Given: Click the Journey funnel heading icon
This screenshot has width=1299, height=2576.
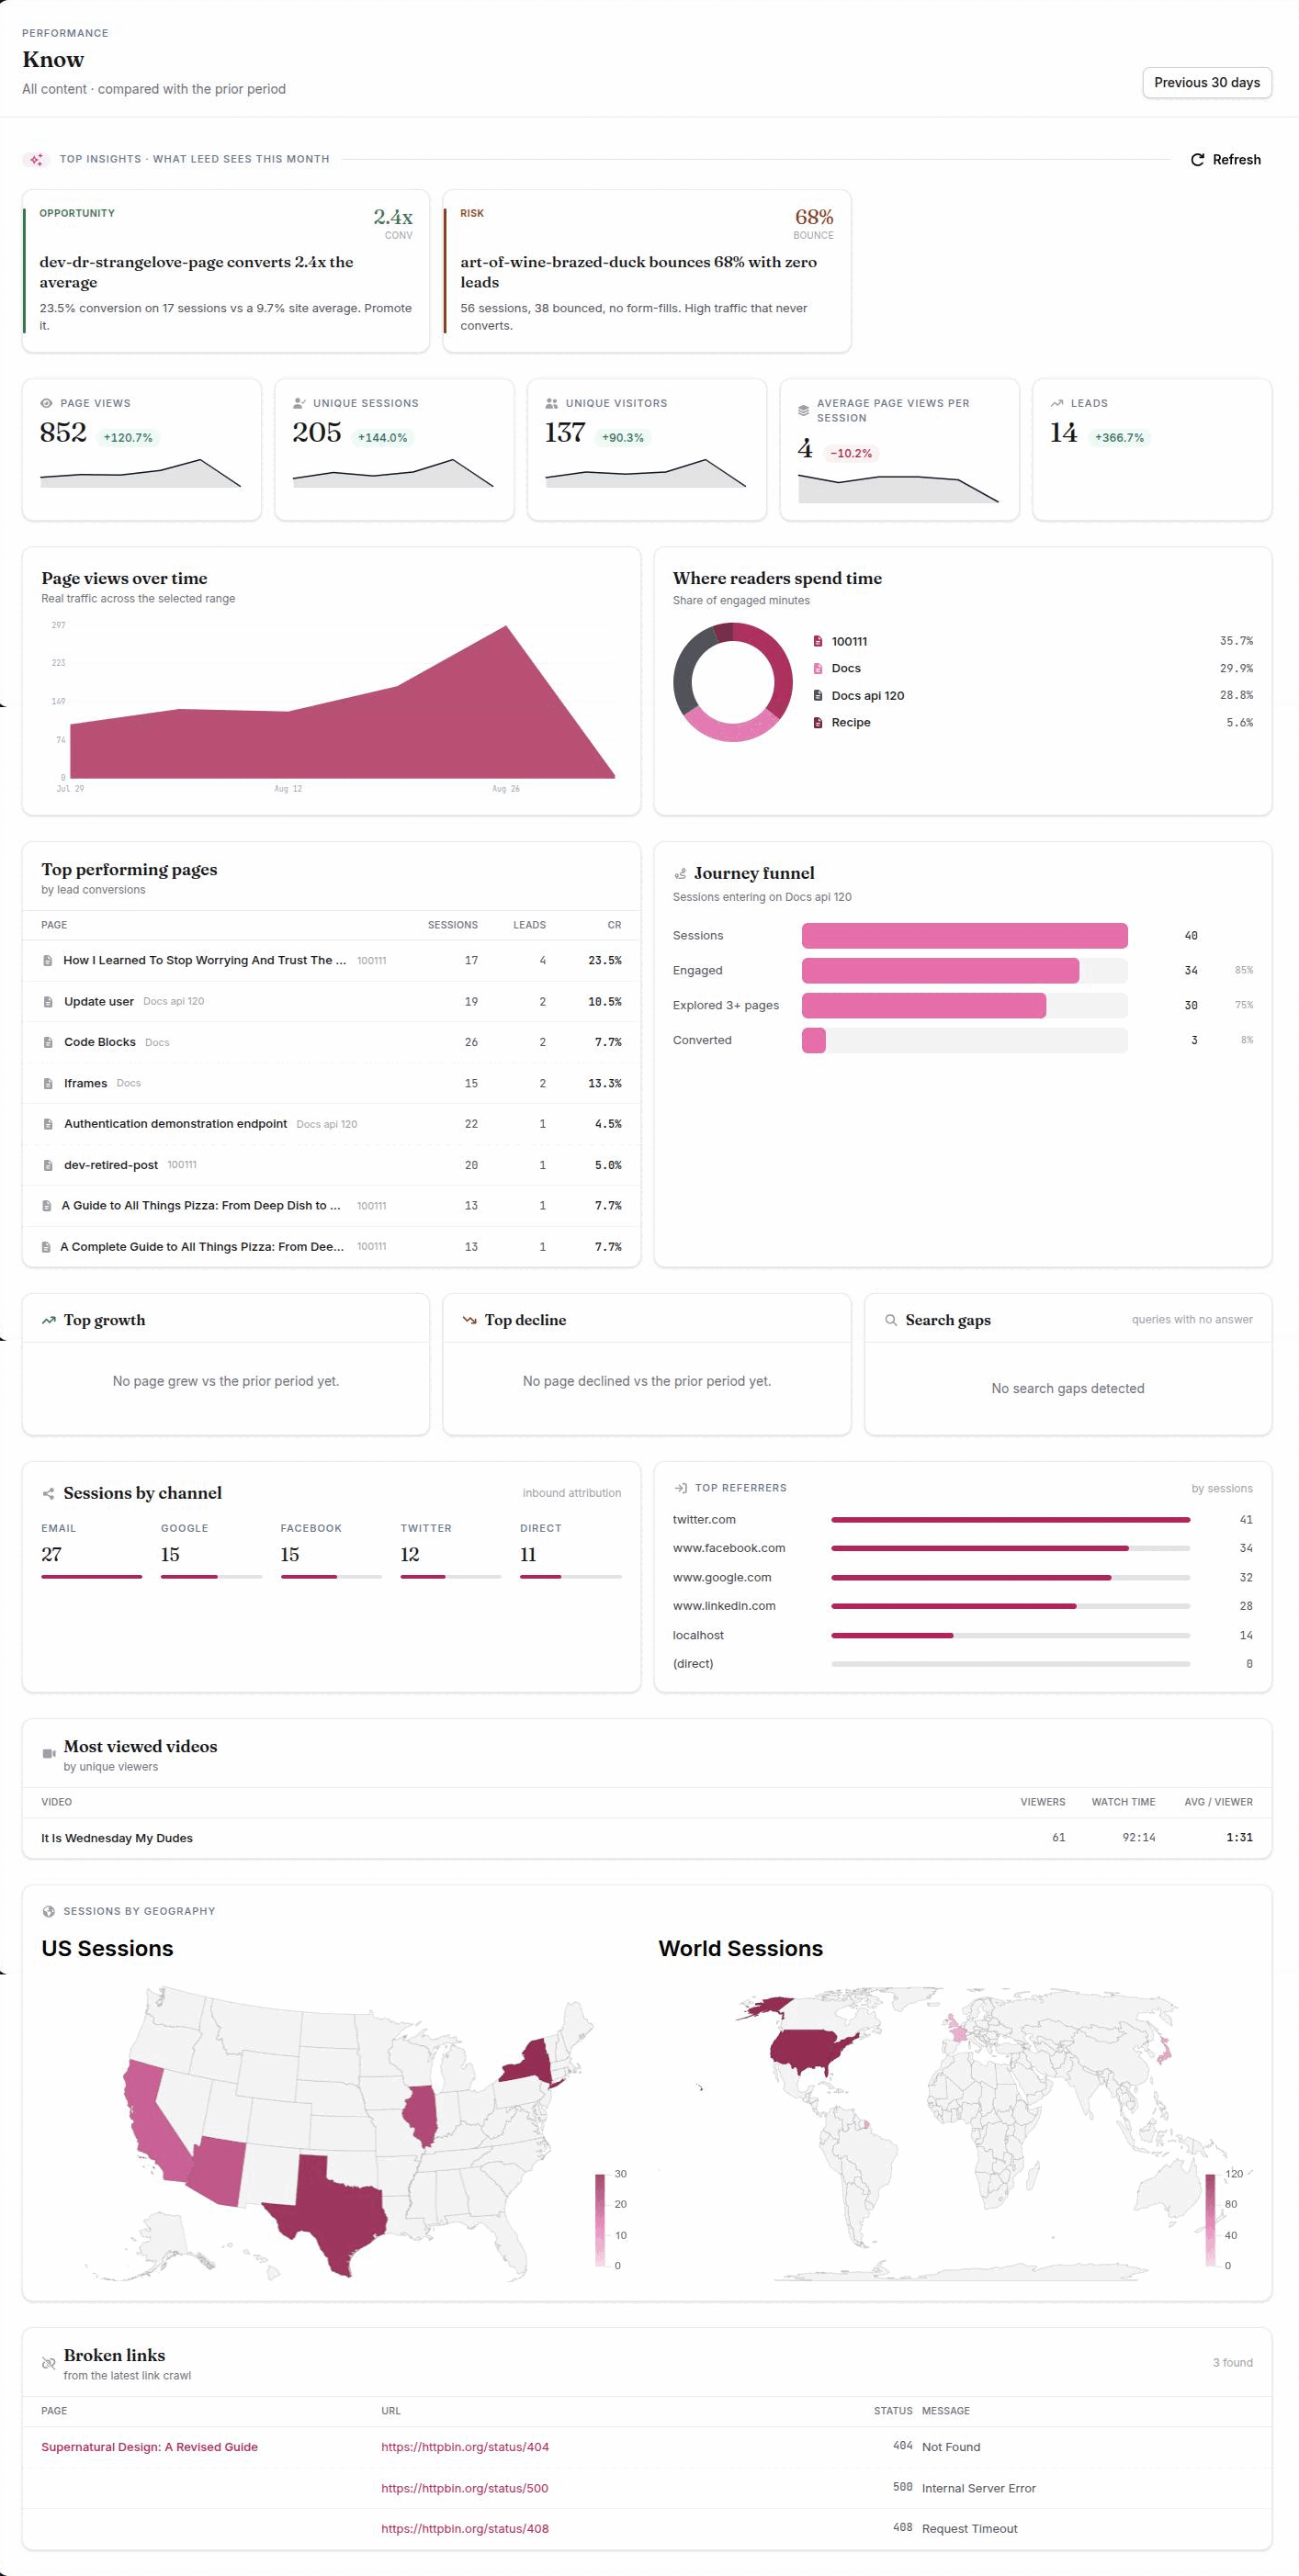Looking at the screenshot, I should [x=680, y=874].
